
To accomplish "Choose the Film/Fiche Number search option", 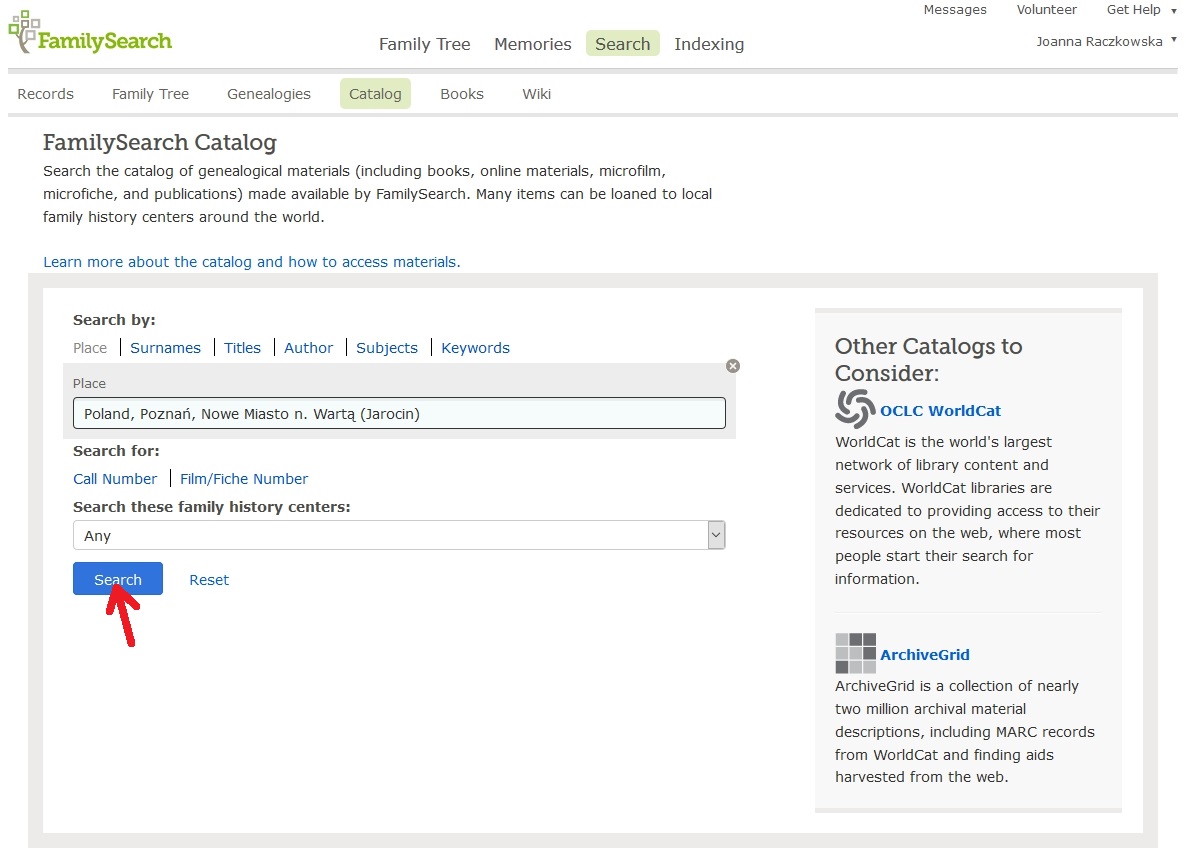I will (x=244, y=479).
